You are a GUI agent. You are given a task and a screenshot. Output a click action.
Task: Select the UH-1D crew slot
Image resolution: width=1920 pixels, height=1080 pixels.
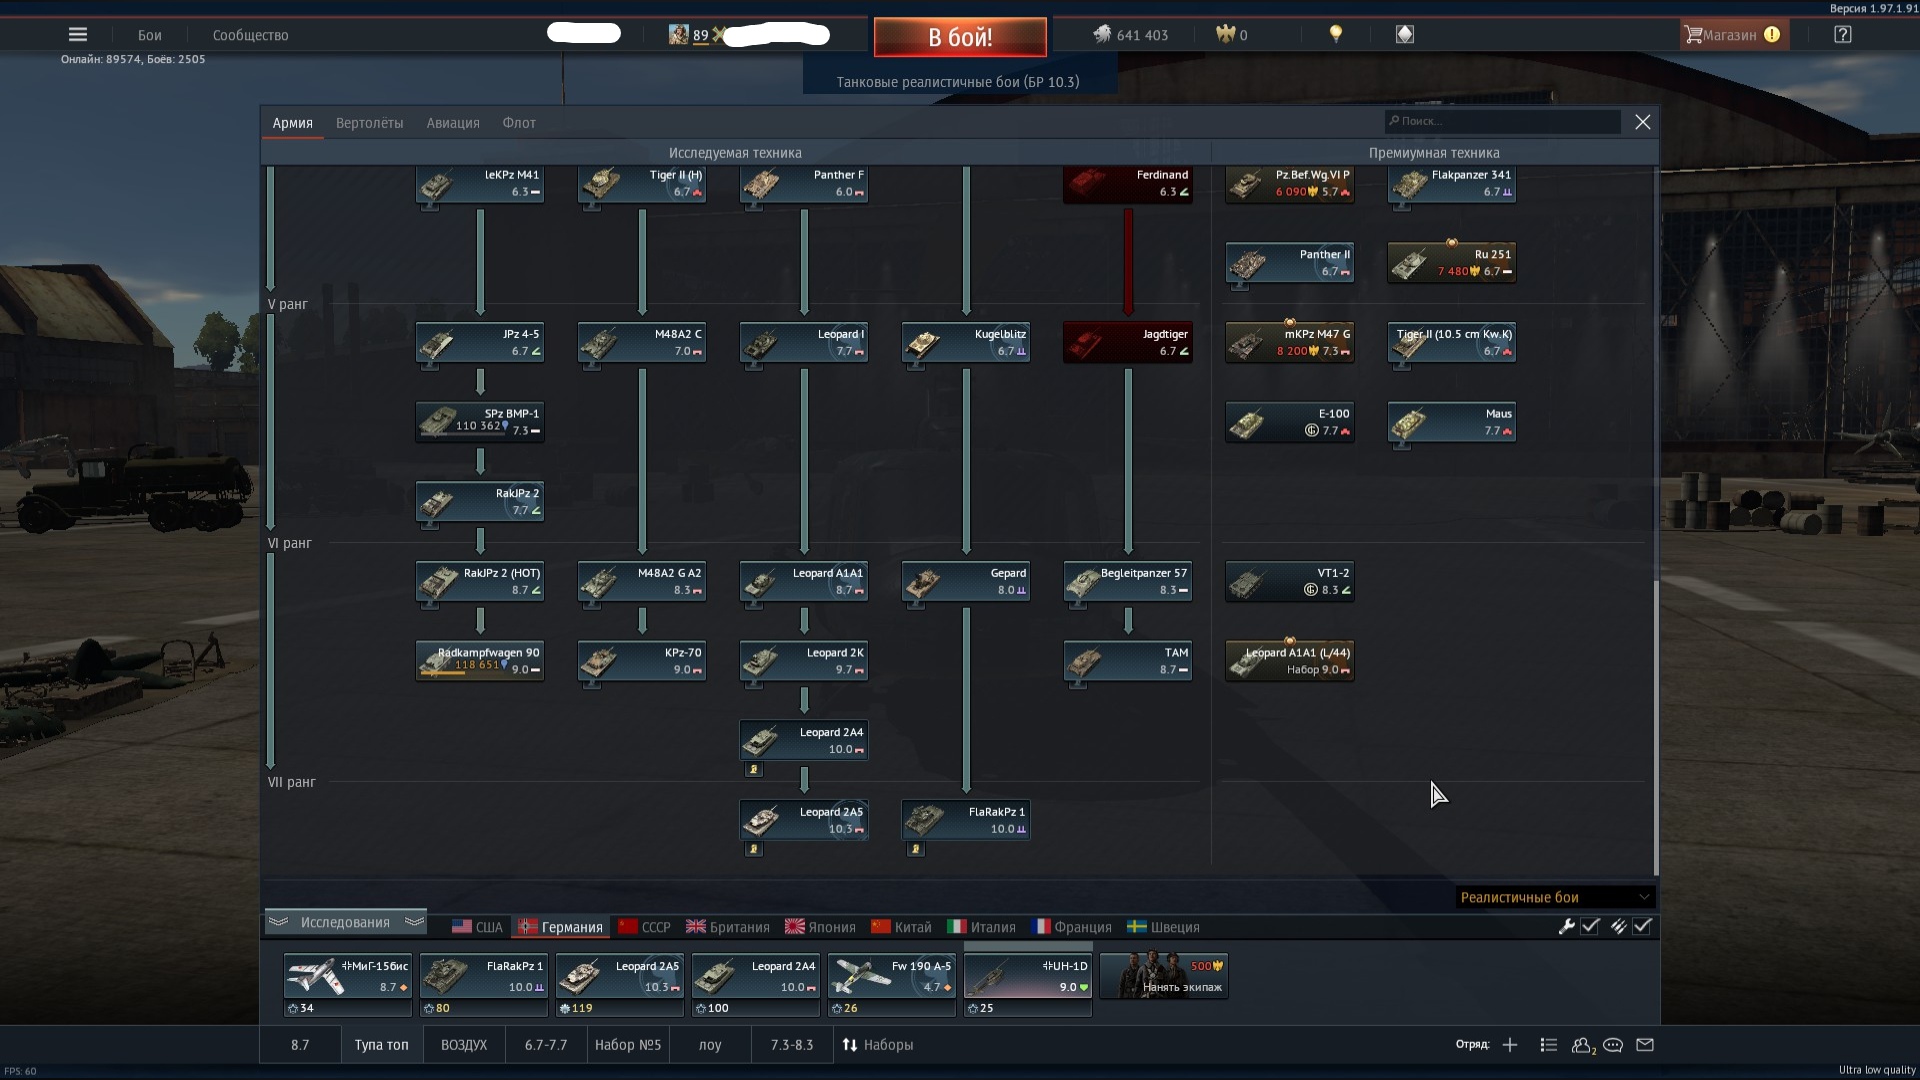point(1027,985)
